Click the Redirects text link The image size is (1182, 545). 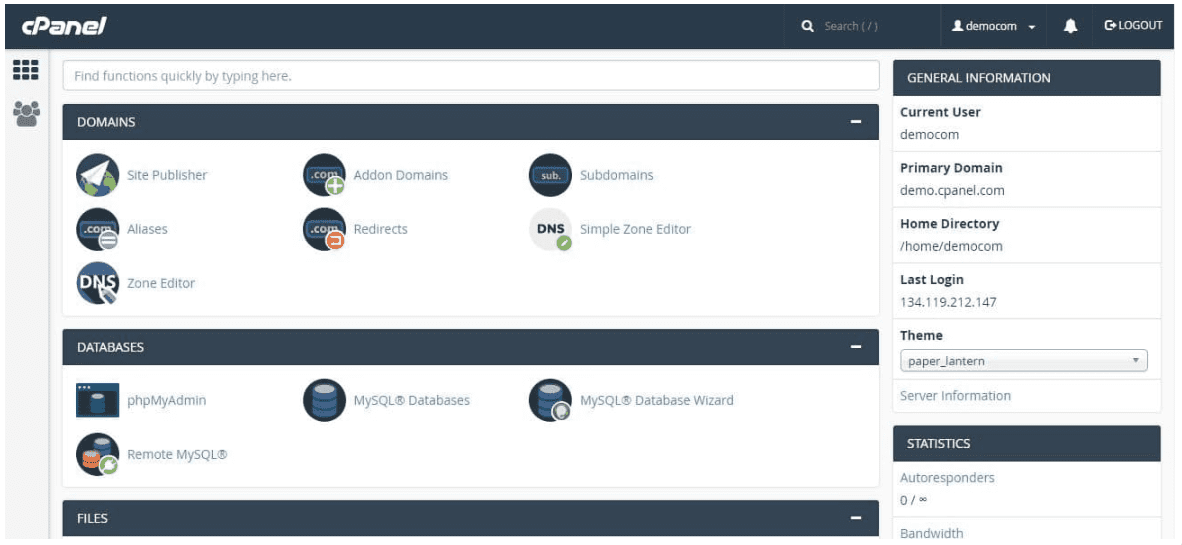[x=381, y=229]
